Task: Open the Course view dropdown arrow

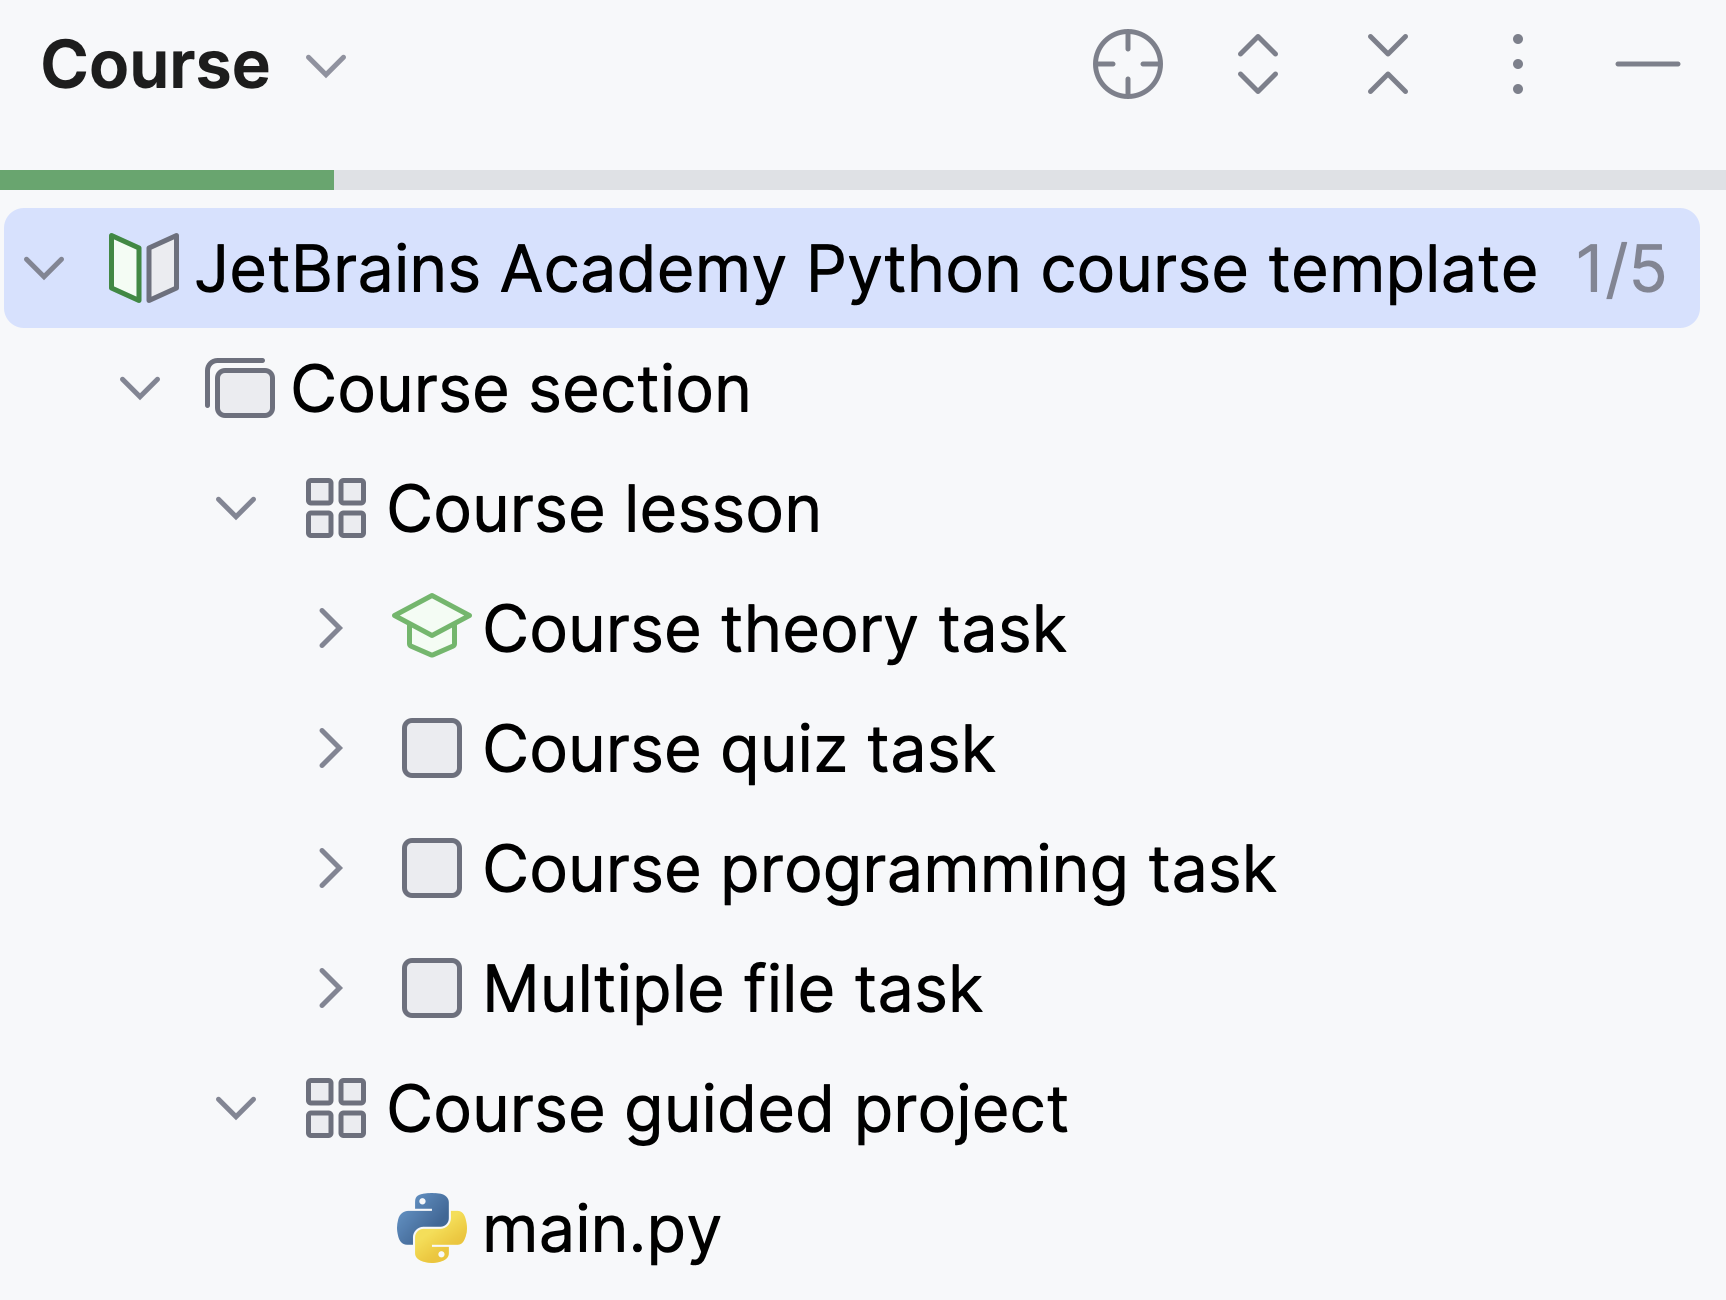Action: pos(326,66)
